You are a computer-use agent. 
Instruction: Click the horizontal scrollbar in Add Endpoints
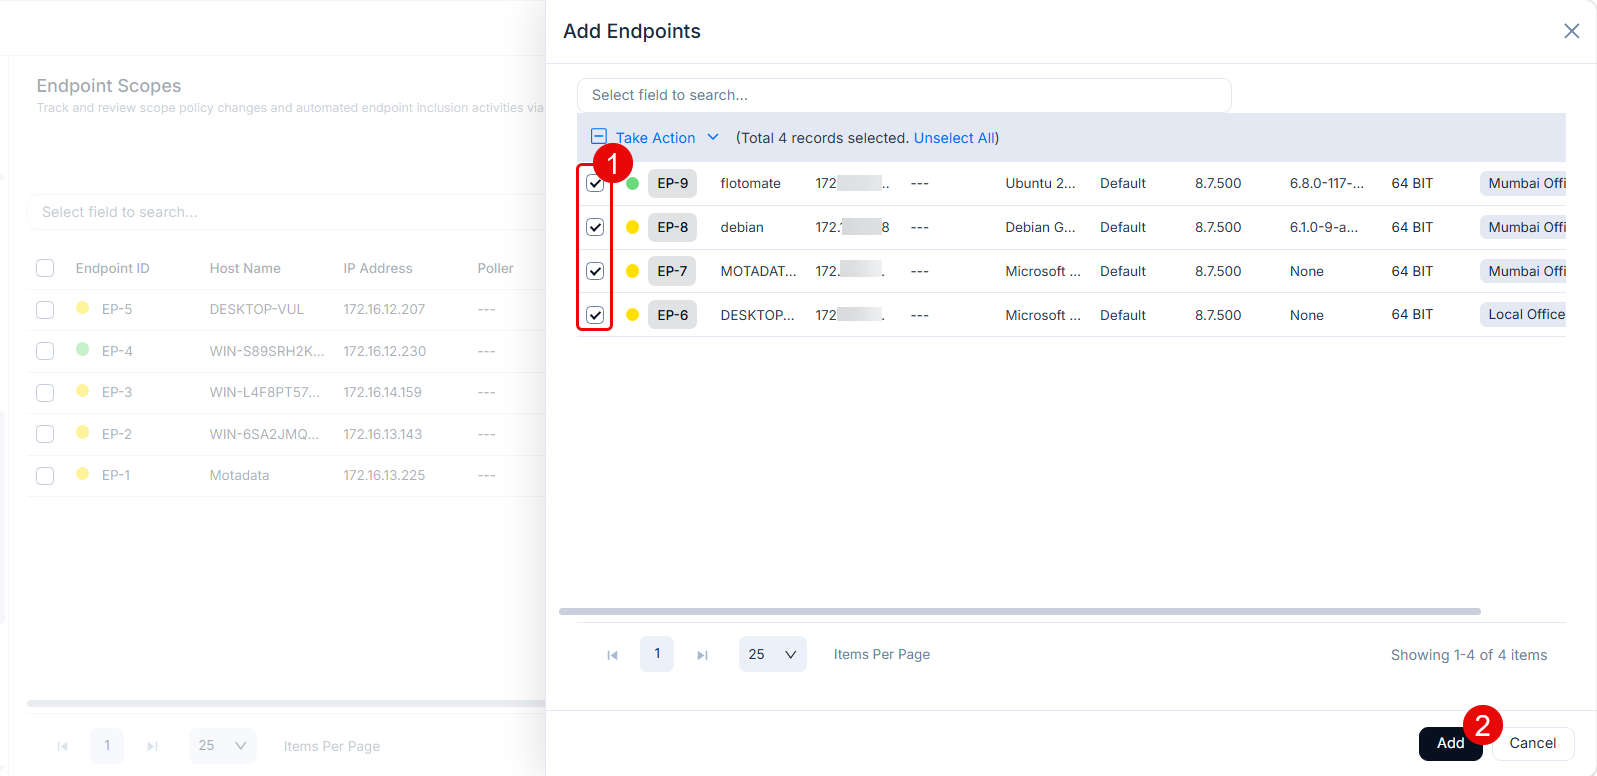(1020, 611)
